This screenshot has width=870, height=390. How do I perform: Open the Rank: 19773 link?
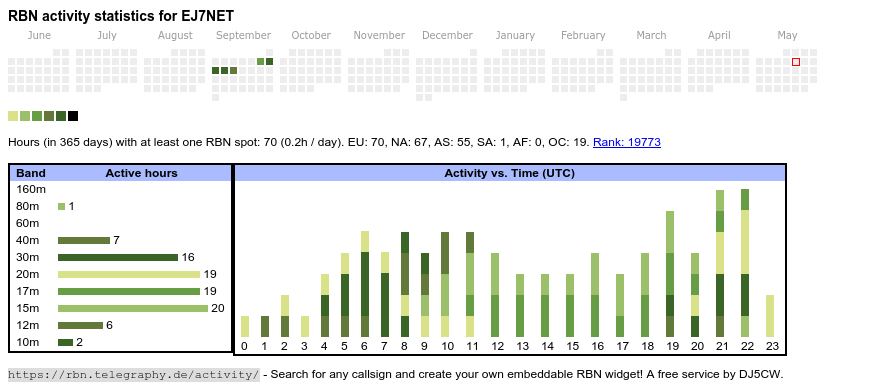(x=626, y=142)
